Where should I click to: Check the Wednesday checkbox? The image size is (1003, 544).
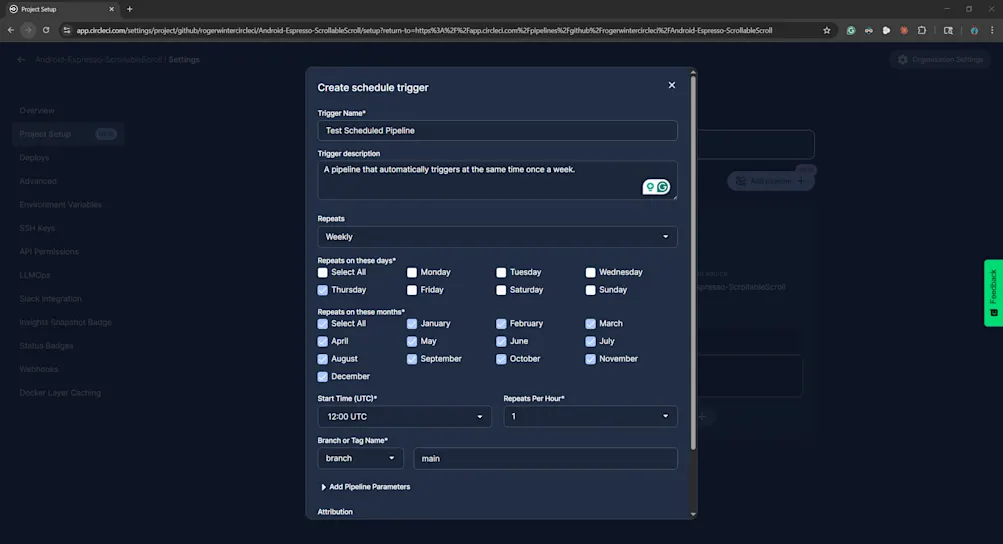click(x=590, y=273)
